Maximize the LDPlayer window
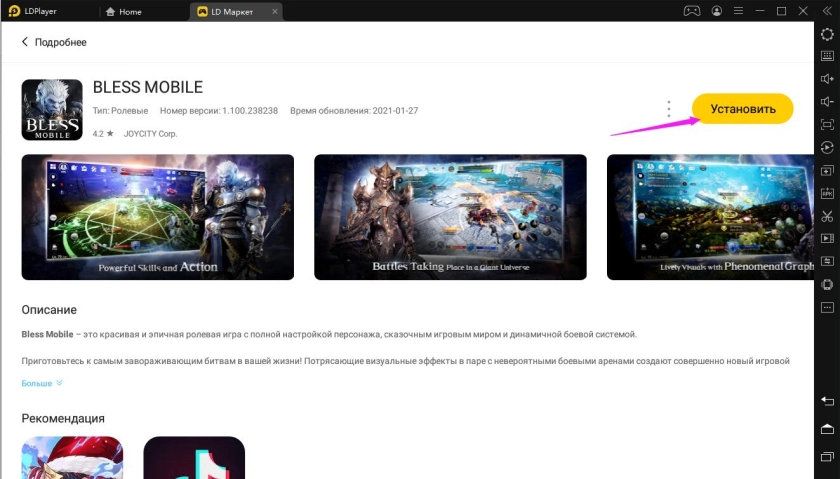Screen dimensions: 840x479 [782, 11]
